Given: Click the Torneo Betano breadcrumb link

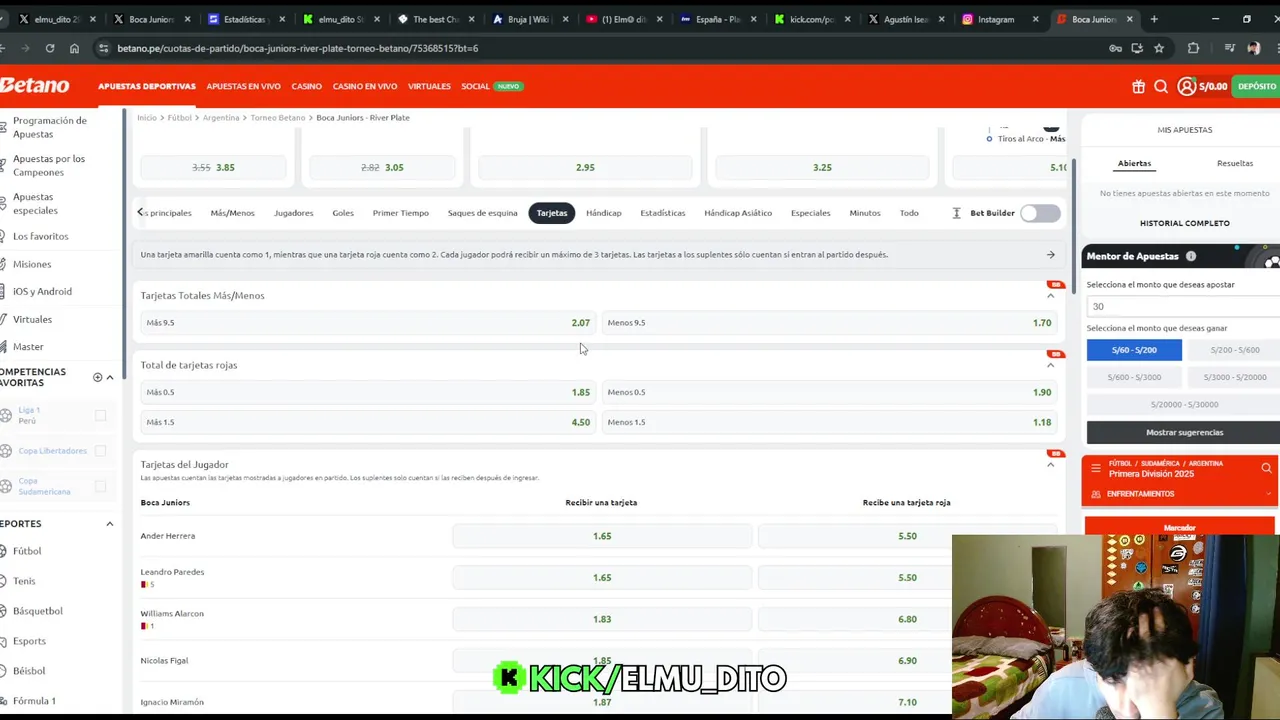Looking at the screenshot, I should click(x=278, y=118).
